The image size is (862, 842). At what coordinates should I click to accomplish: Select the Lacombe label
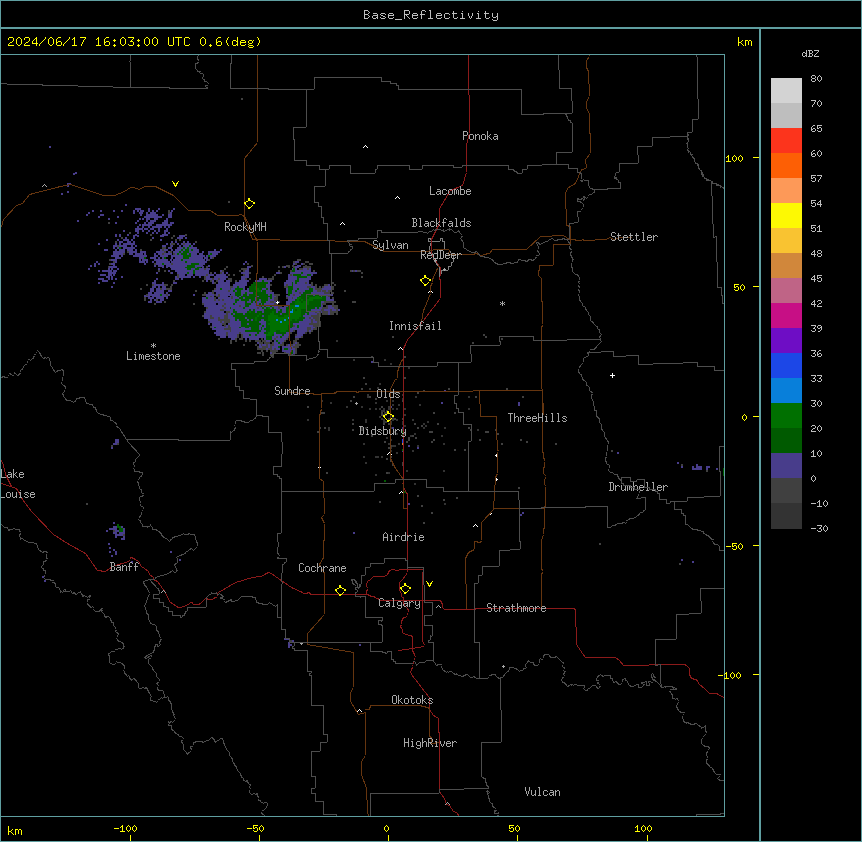point(450,191)
